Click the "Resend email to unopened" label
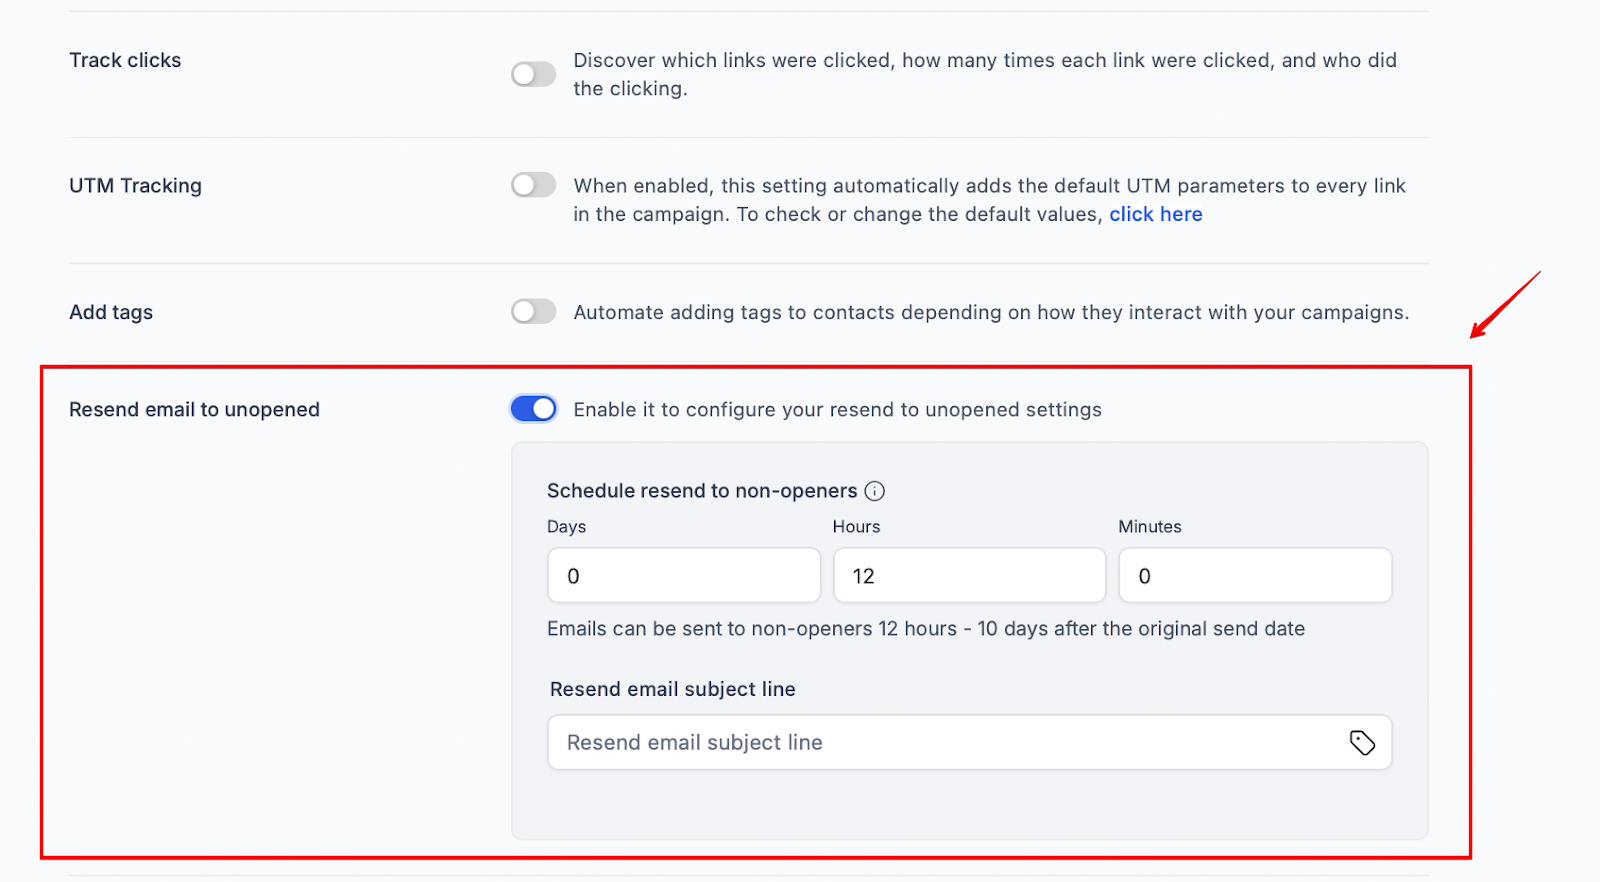1600x882 pixels. [194, 410]
